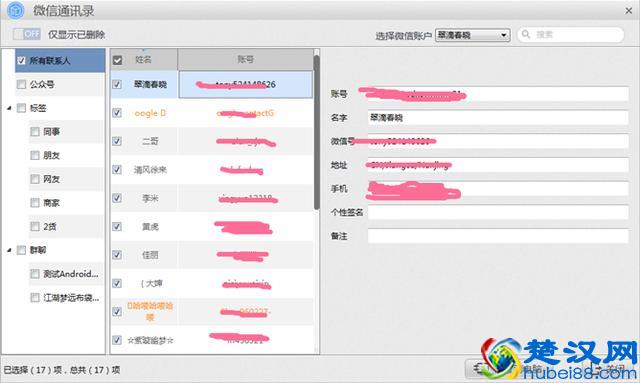Click the 个性签名 detail field
Image resolution: width=640 pixels, height=383 pixels.
(498, 212)
